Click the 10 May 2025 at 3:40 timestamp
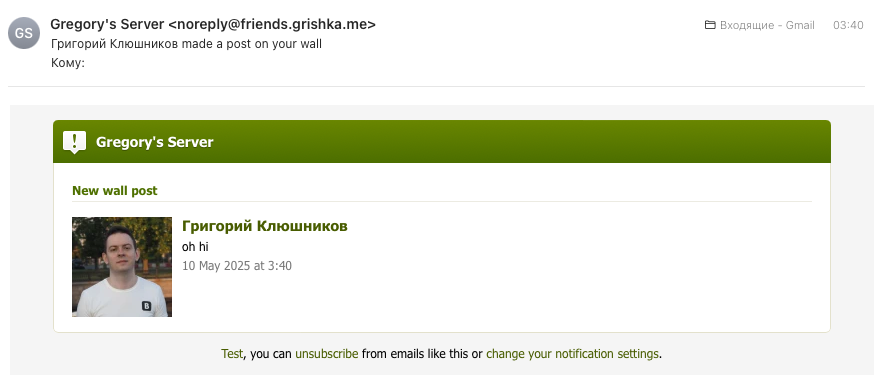Viewport: 882px width, 382px height. pyautogui.click(x=237, y=266)
